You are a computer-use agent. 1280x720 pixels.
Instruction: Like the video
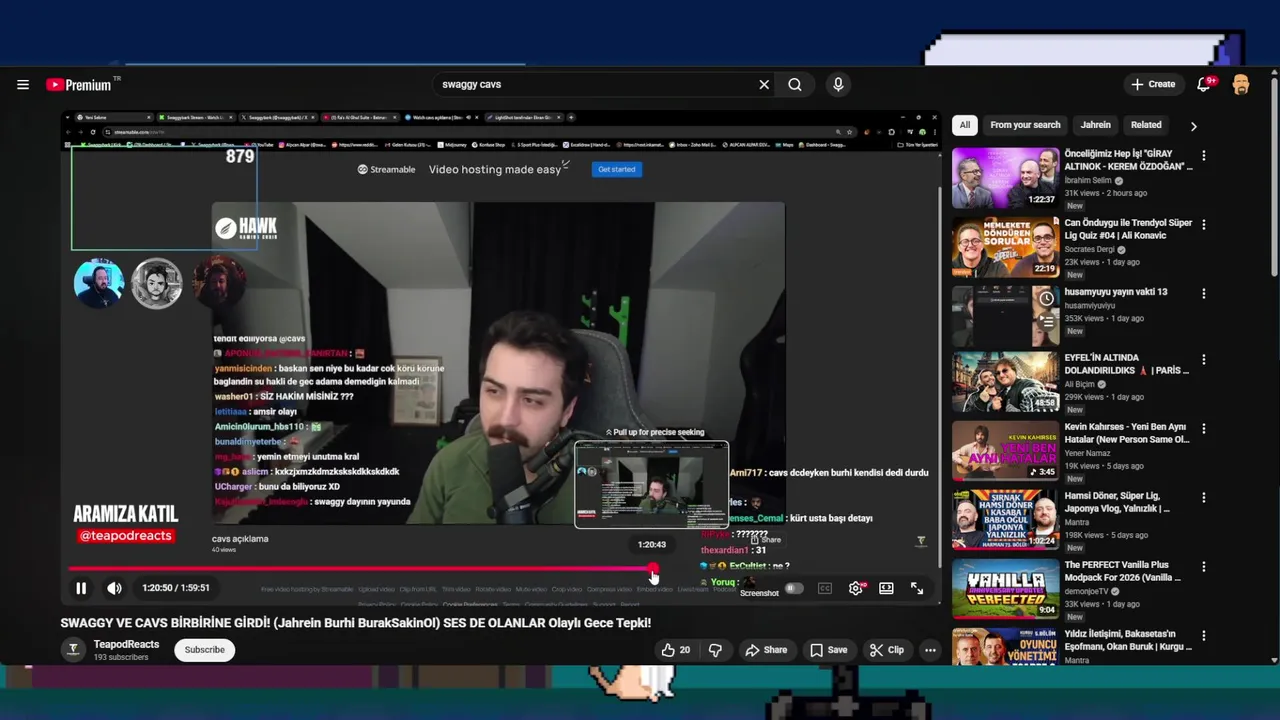click(676, 650)
